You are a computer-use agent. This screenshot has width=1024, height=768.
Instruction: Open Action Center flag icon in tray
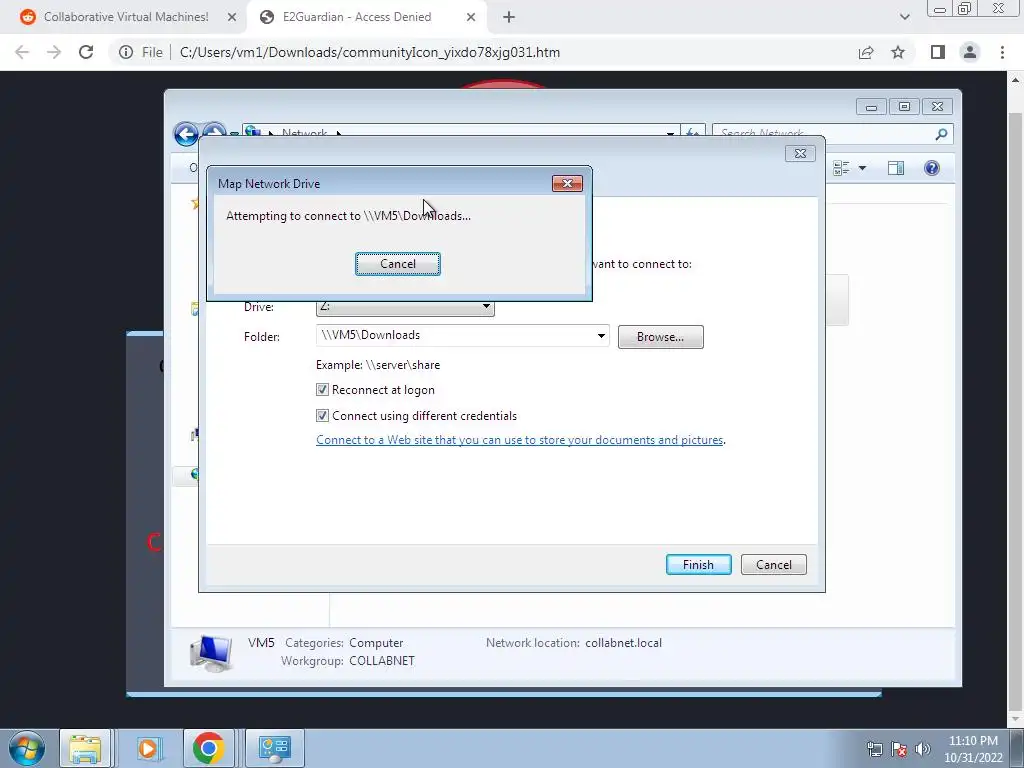[x=899, y=749]
